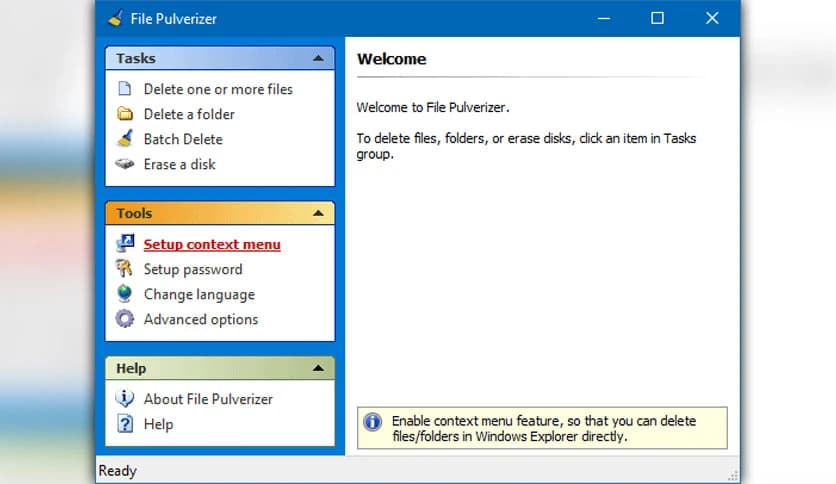836x484 pixels.
Task: Select Erase a disk task
Action: (x=179, y=164)
